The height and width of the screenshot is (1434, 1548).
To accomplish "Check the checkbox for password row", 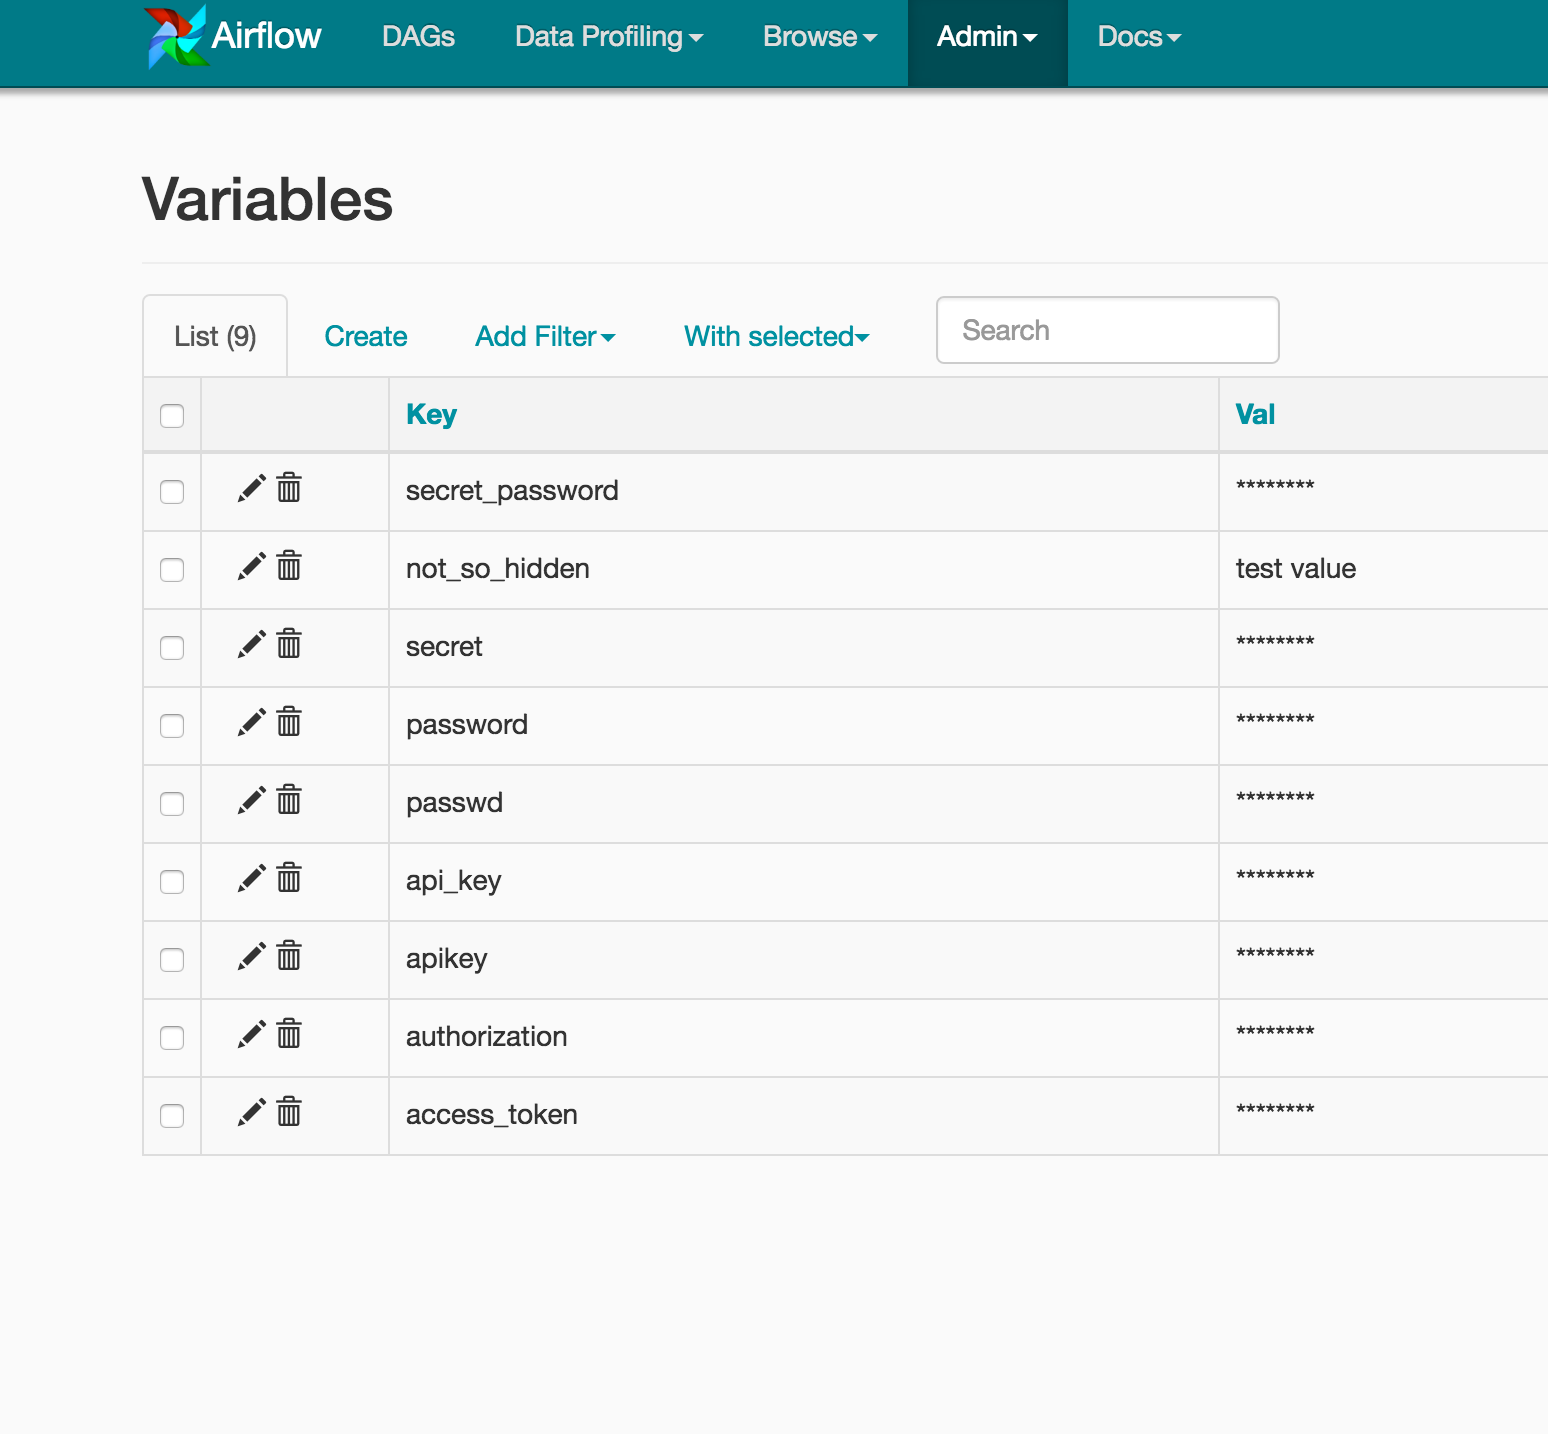I will coord(171,726).
